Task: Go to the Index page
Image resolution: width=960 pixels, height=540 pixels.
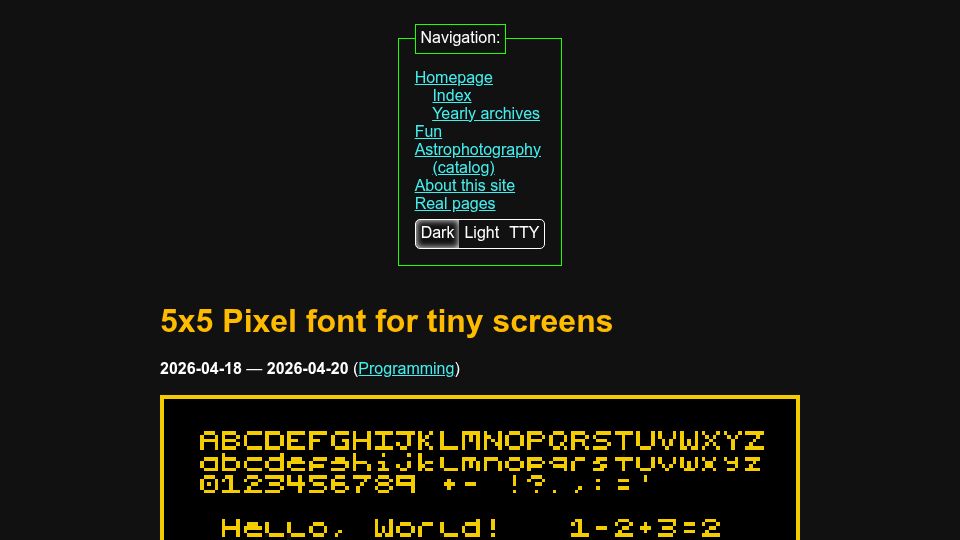Action: 452,96
